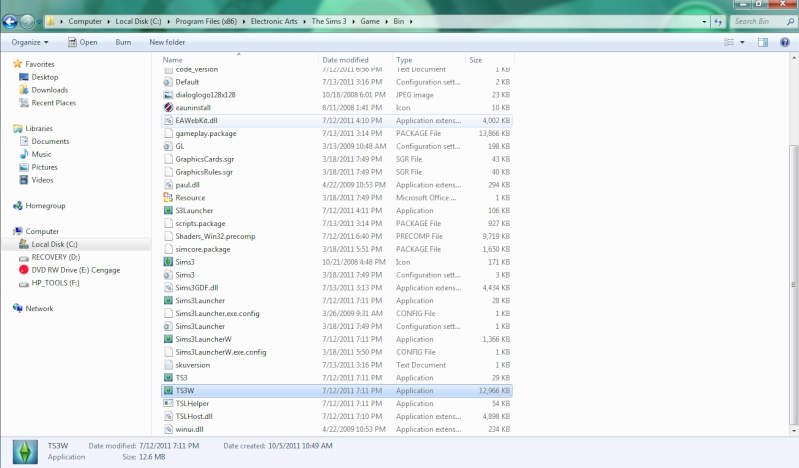Click the Sims3LauncherW application icon
This screenshot has width=799, height=468.
[x=168, y=339]
